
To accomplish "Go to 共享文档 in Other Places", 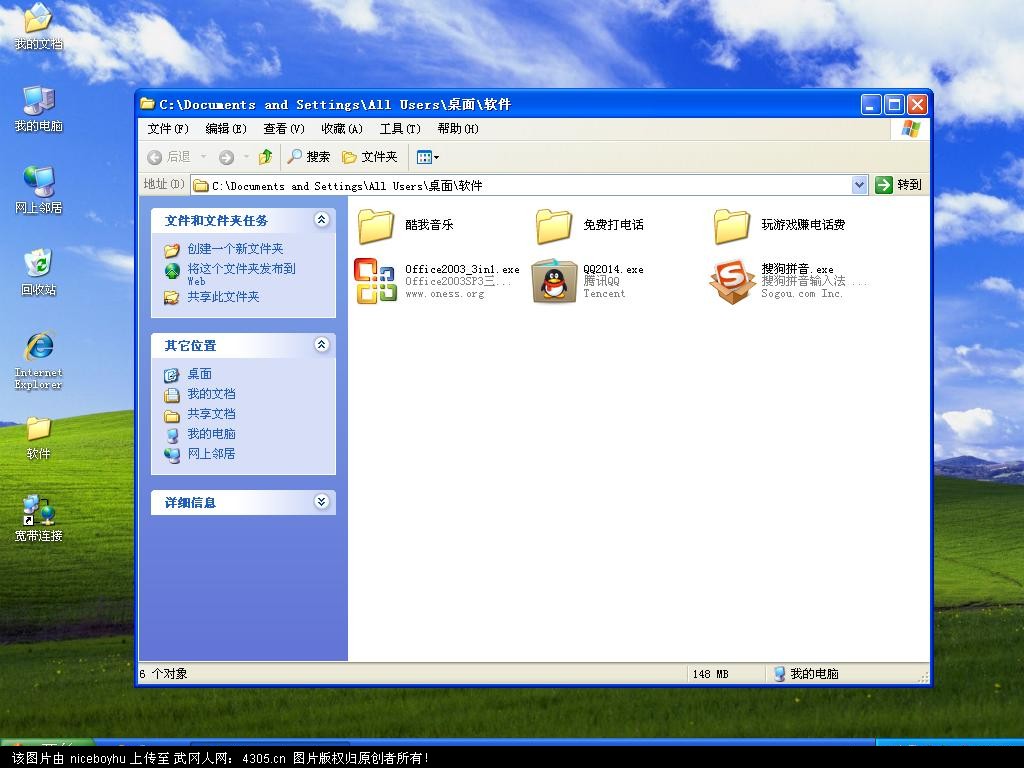I will [211, 413].
